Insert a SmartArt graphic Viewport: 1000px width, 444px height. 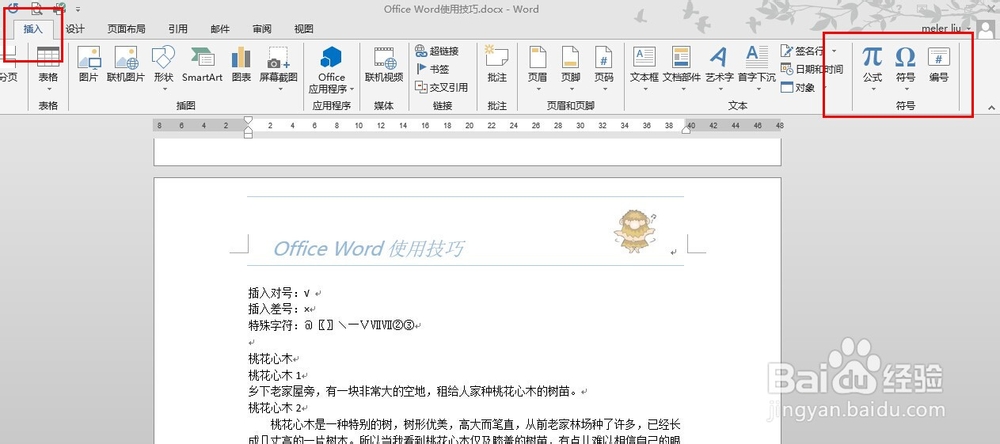tap(202, 65)
